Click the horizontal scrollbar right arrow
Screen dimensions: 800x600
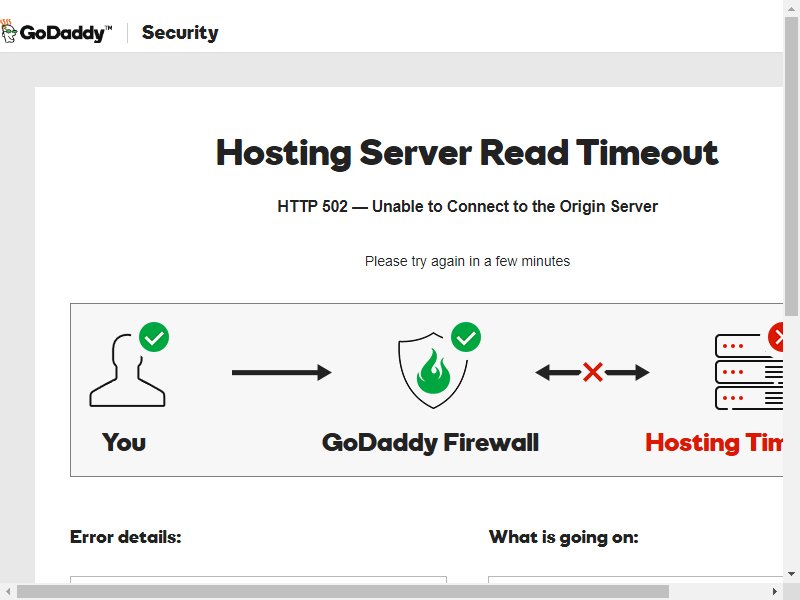click(775, 592)
